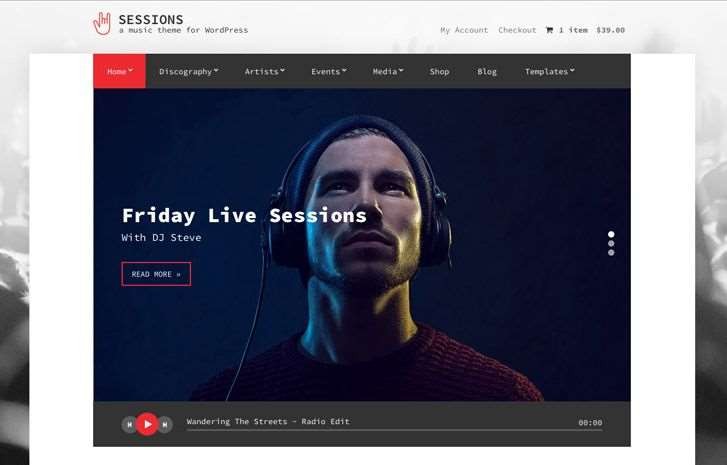
Task: Click the Sessions rock-hand logo icon
Action: pos(102,24)
